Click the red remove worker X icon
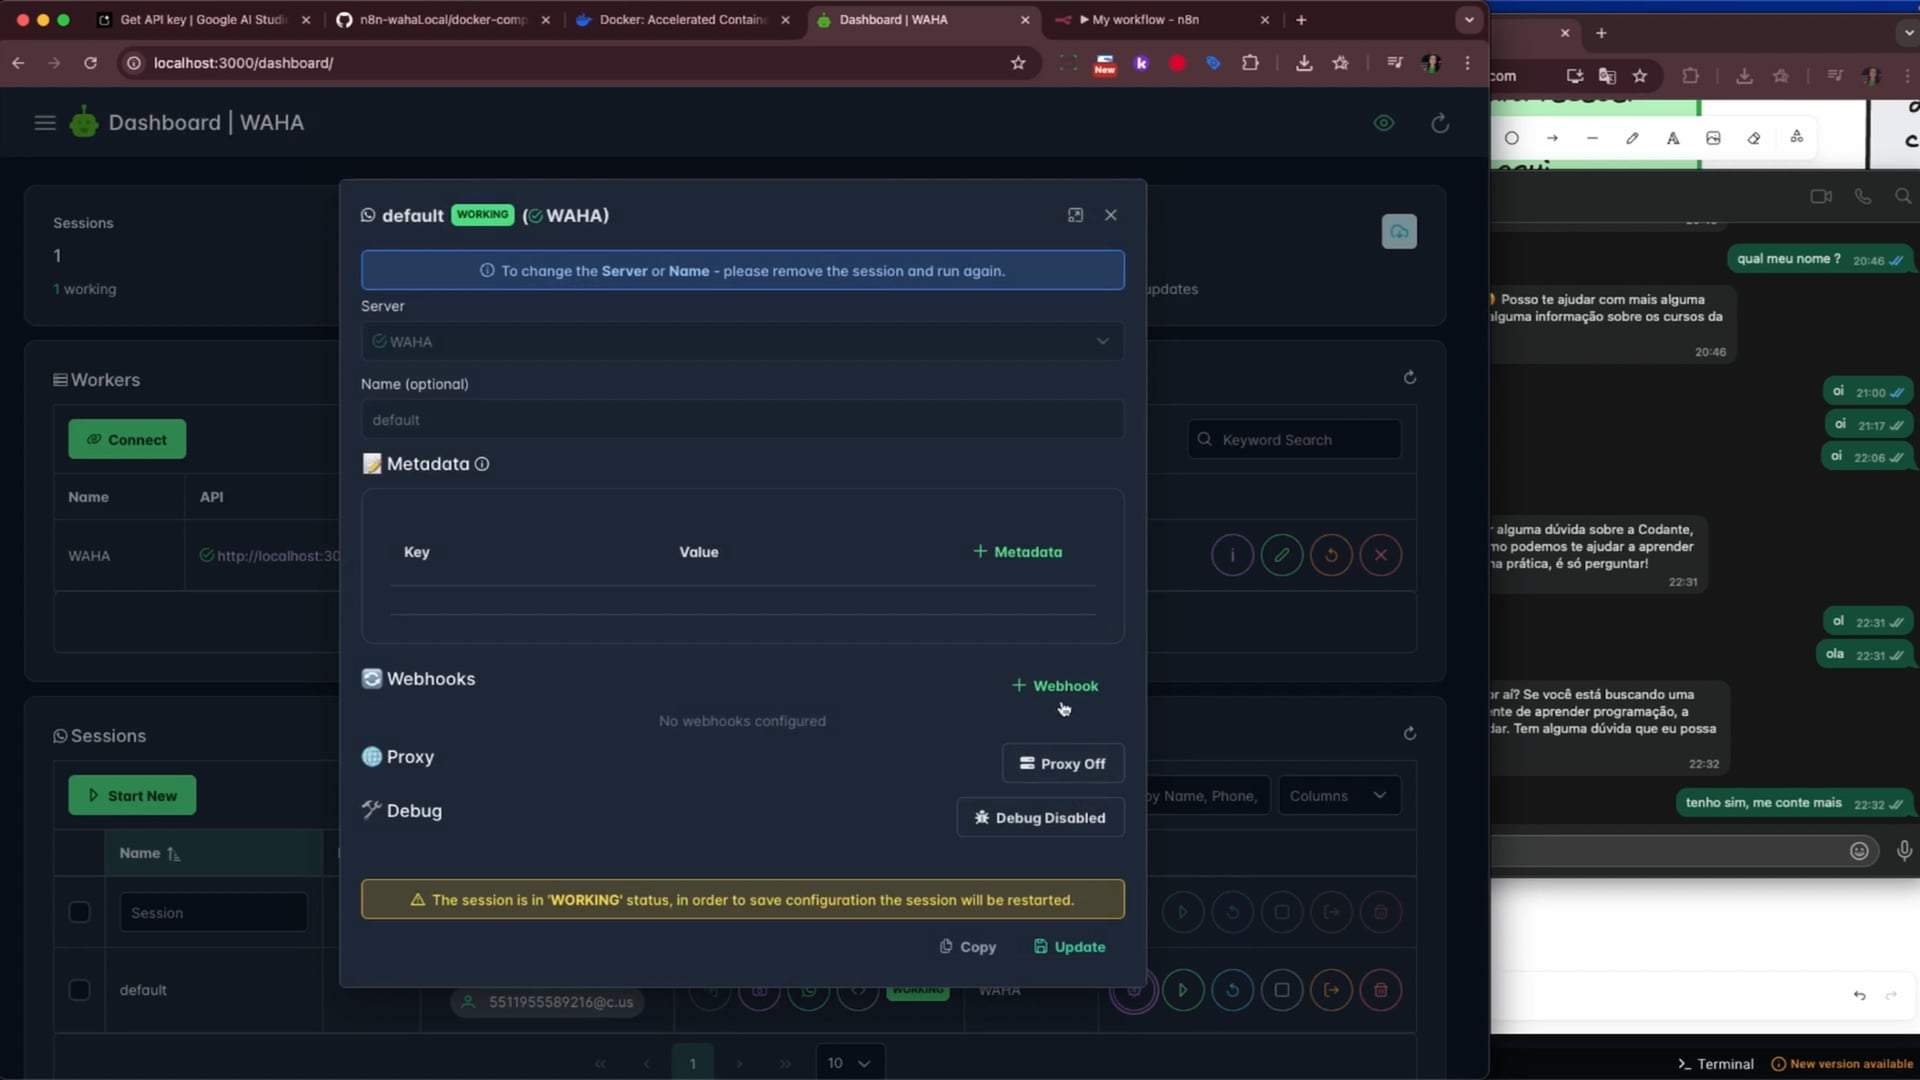This screenshot has height=1080, width=1920. pyautogui.click(x=1381, y=555)
